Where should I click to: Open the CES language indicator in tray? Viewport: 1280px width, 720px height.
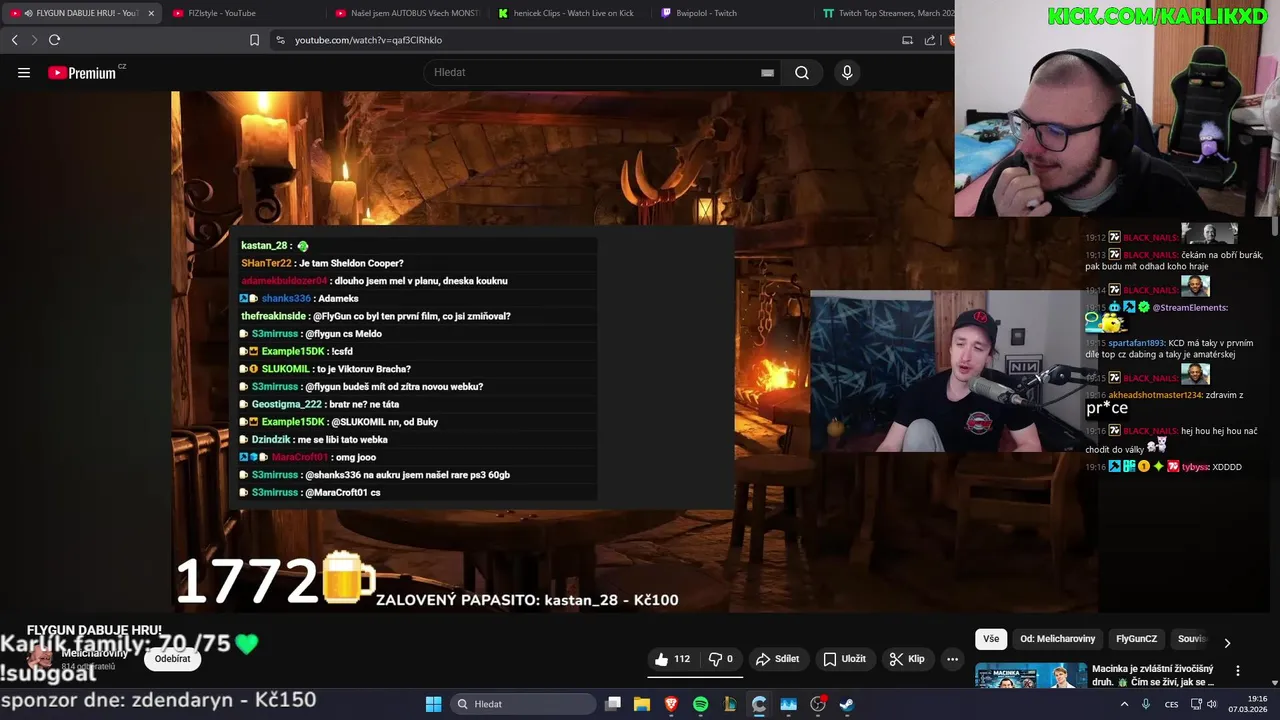click(x=1172, y=704)
